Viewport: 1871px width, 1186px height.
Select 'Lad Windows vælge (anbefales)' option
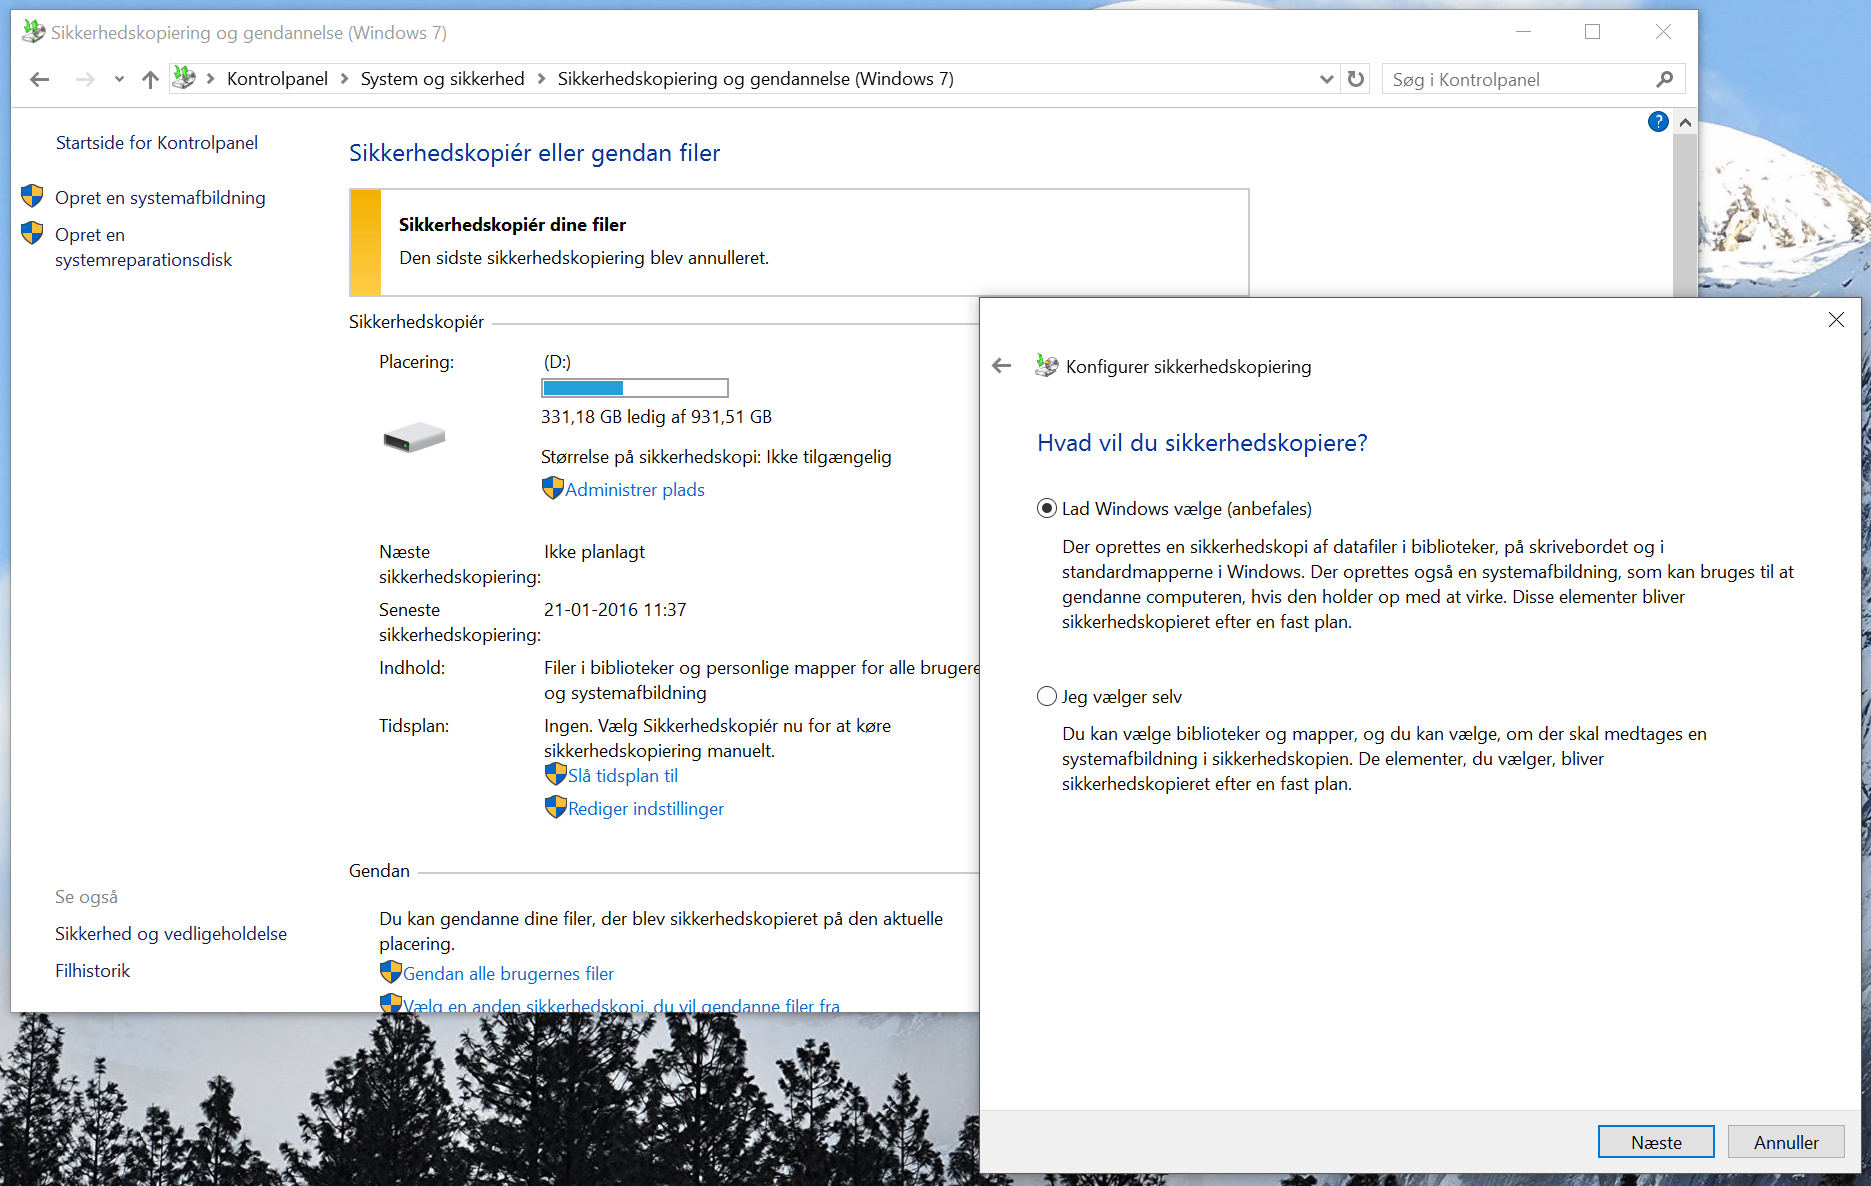(1047, 509)
